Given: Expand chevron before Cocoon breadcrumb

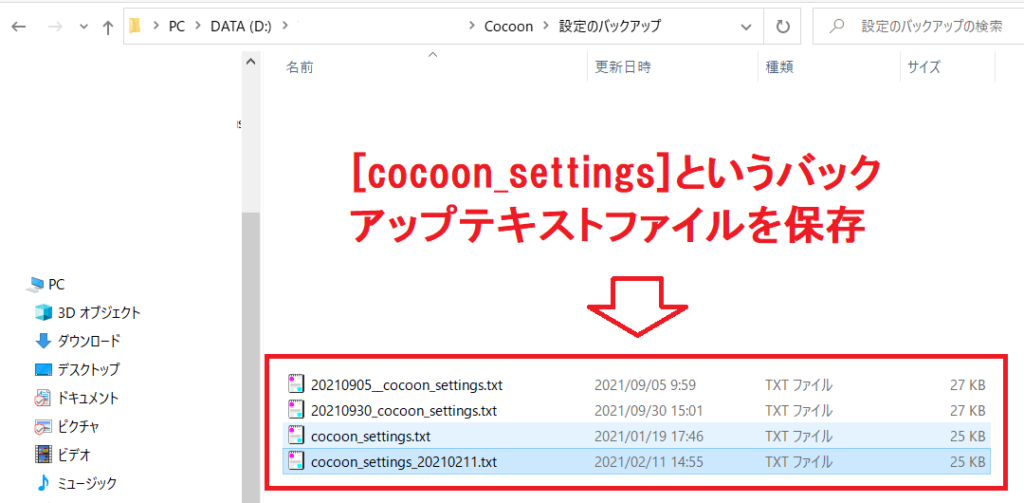Looking at the screenshot, I should [472, 27].
